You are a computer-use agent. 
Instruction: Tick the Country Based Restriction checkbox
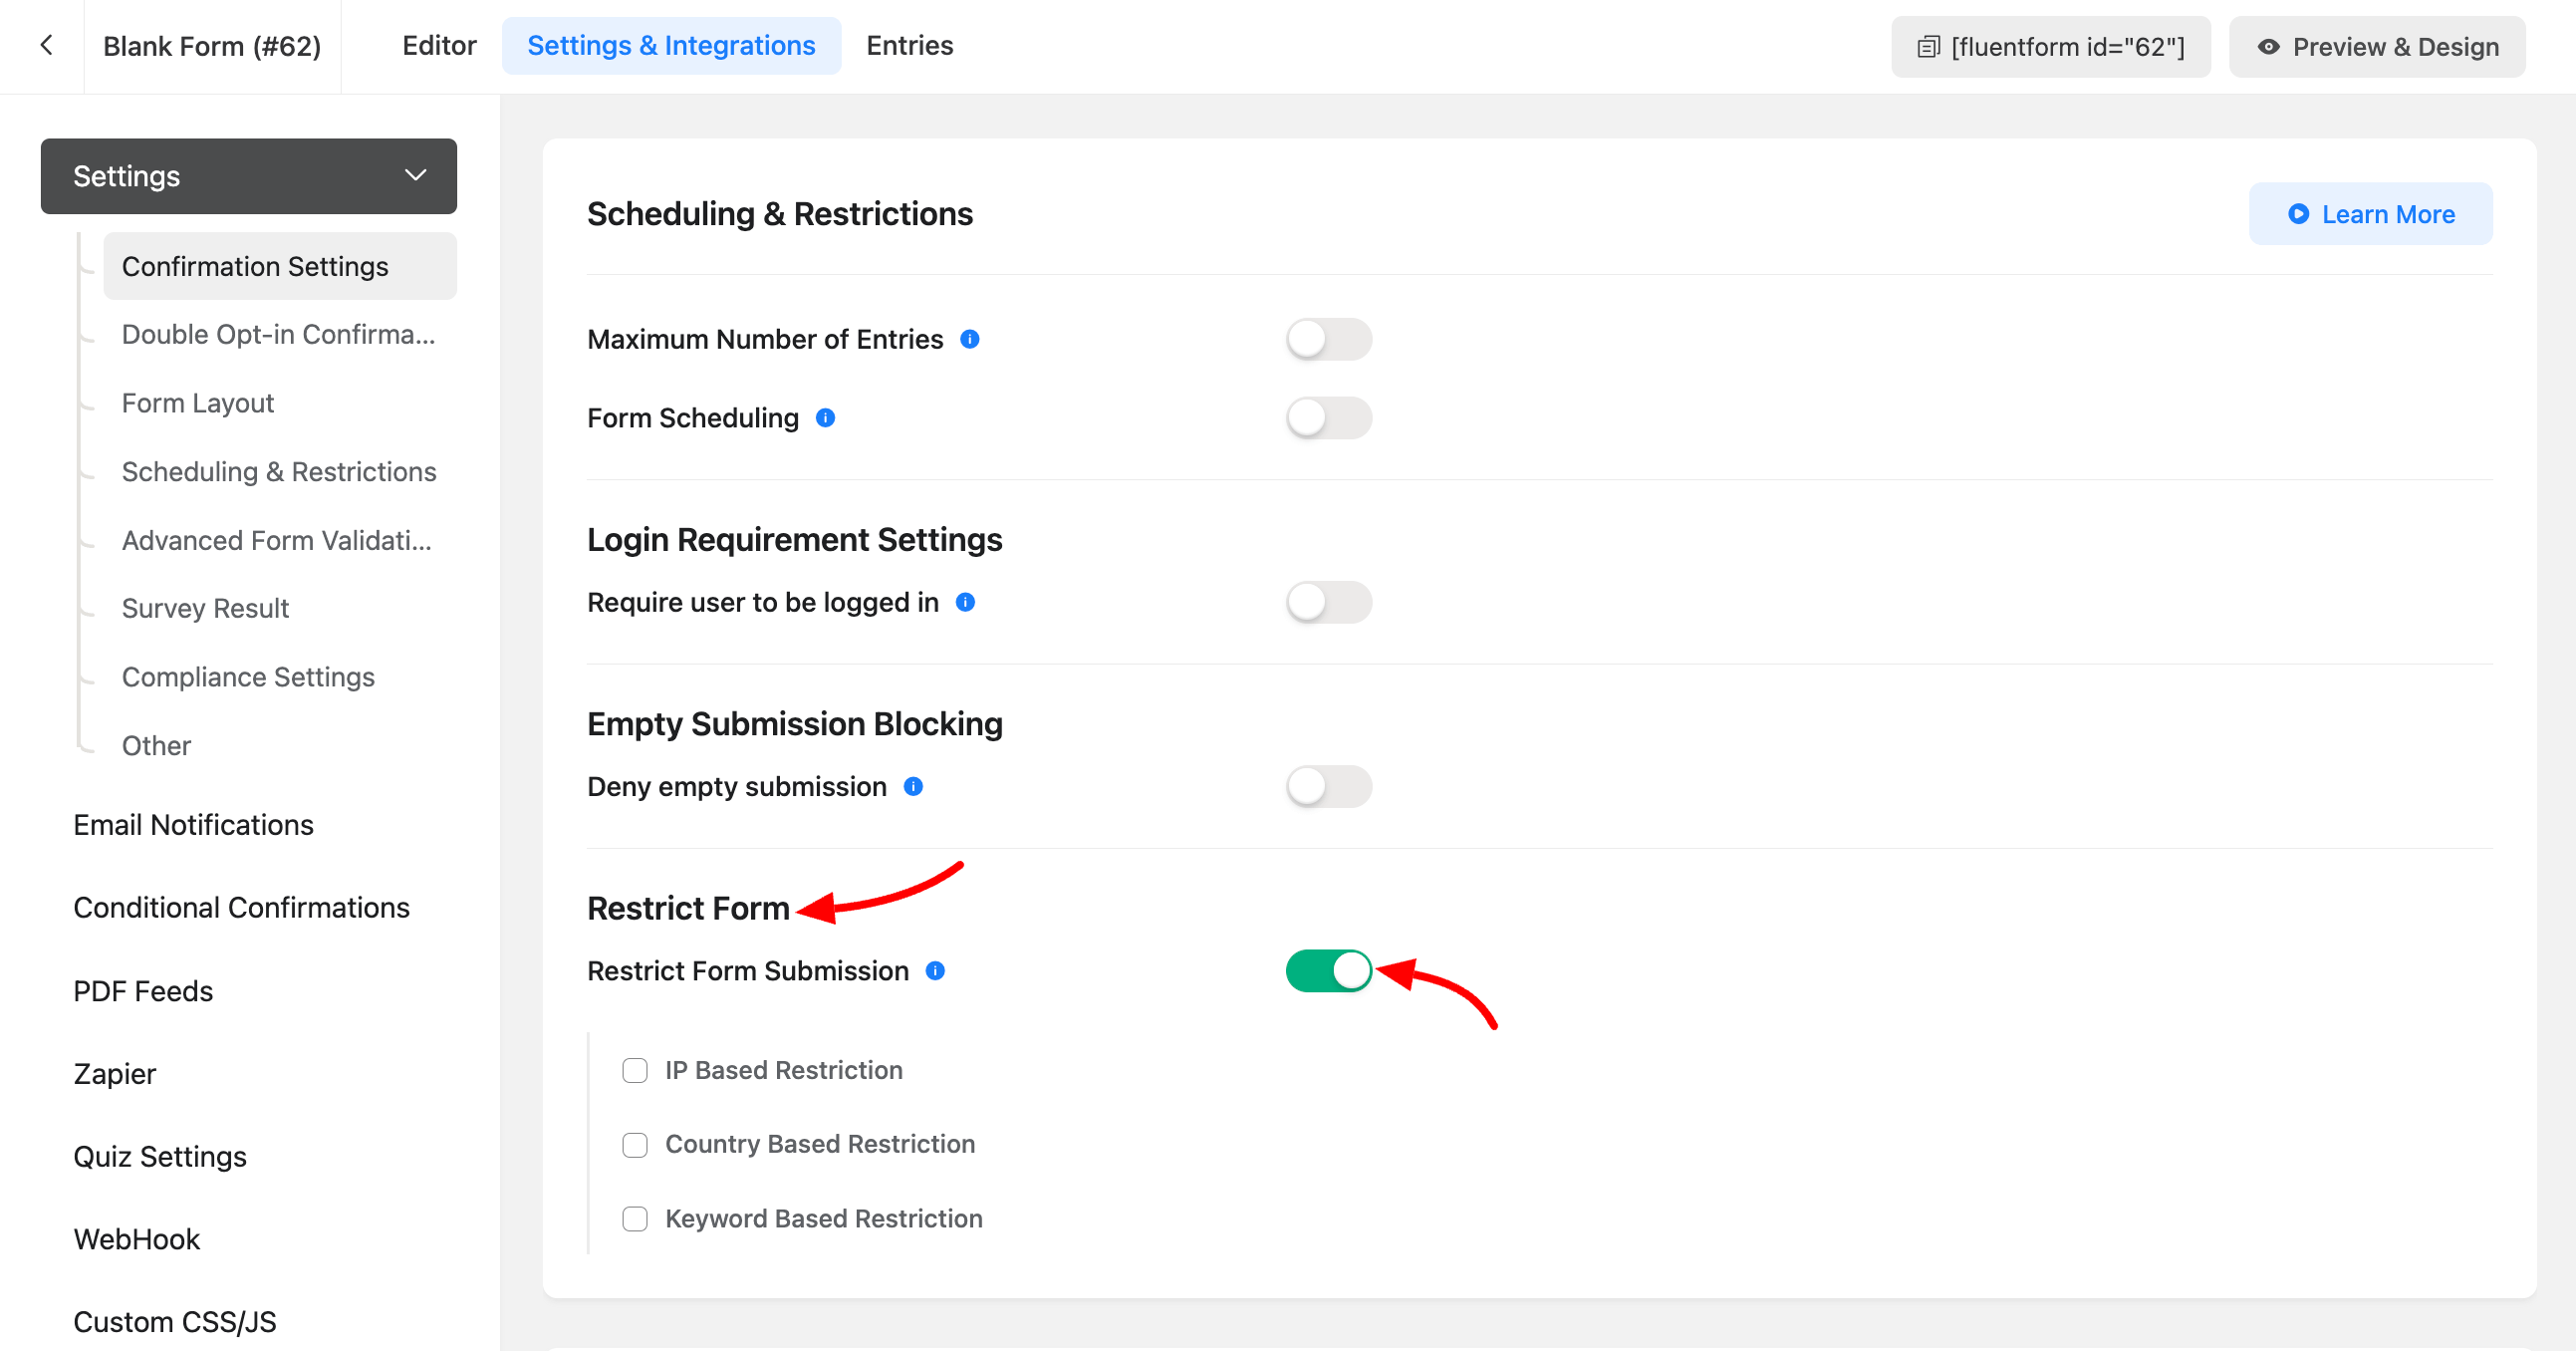tap(635, 1144)
